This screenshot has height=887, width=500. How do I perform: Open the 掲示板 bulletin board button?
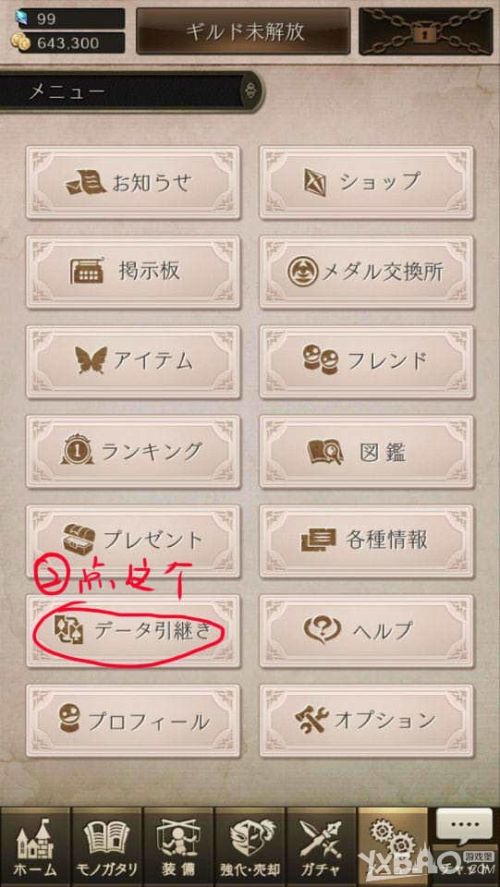(x=133, y=272)
